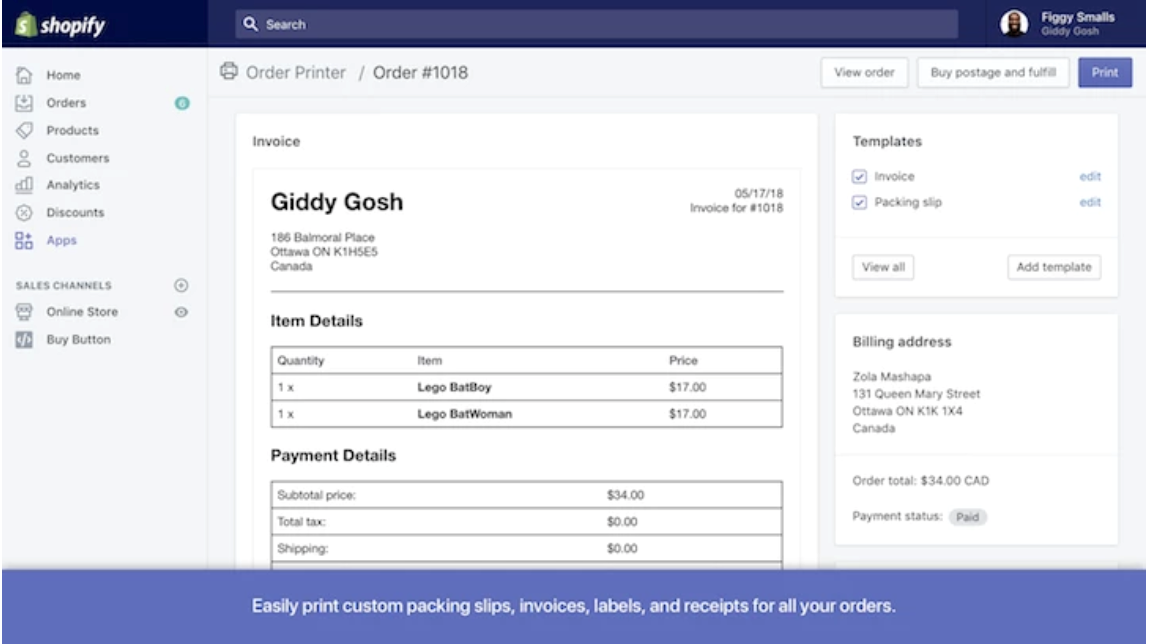Click Buy postage and fulfill button
1150x644 pixels.
[992, 73]
